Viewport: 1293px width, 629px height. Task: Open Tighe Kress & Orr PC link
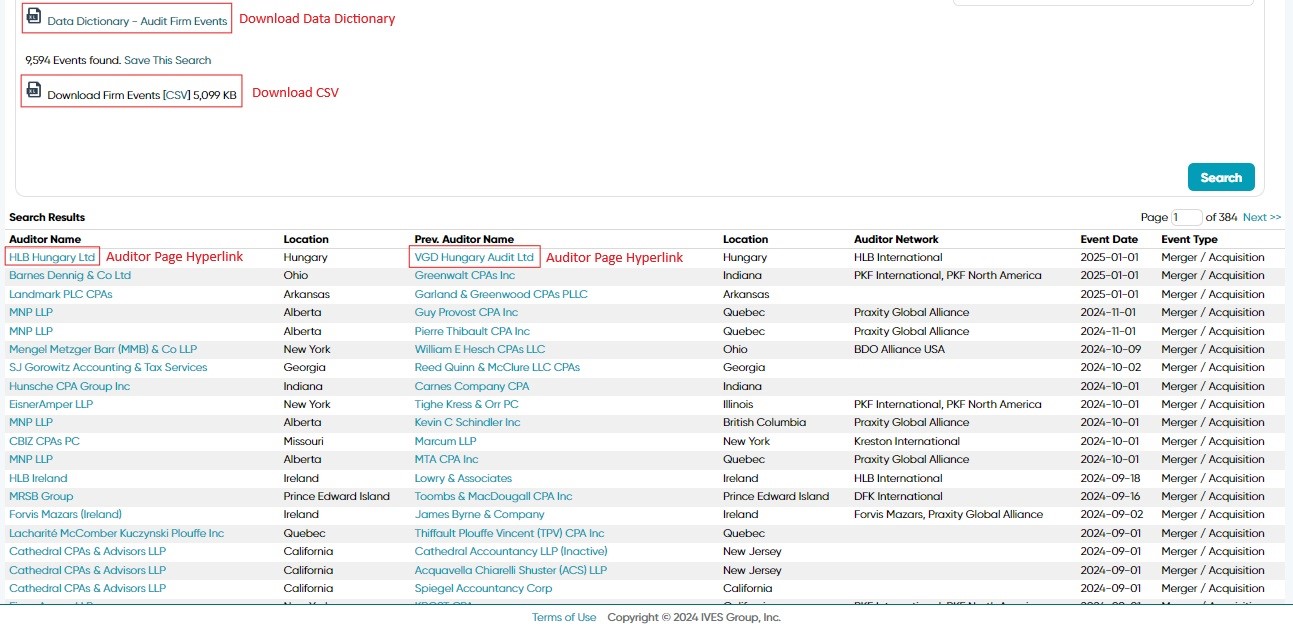(467, 404)
